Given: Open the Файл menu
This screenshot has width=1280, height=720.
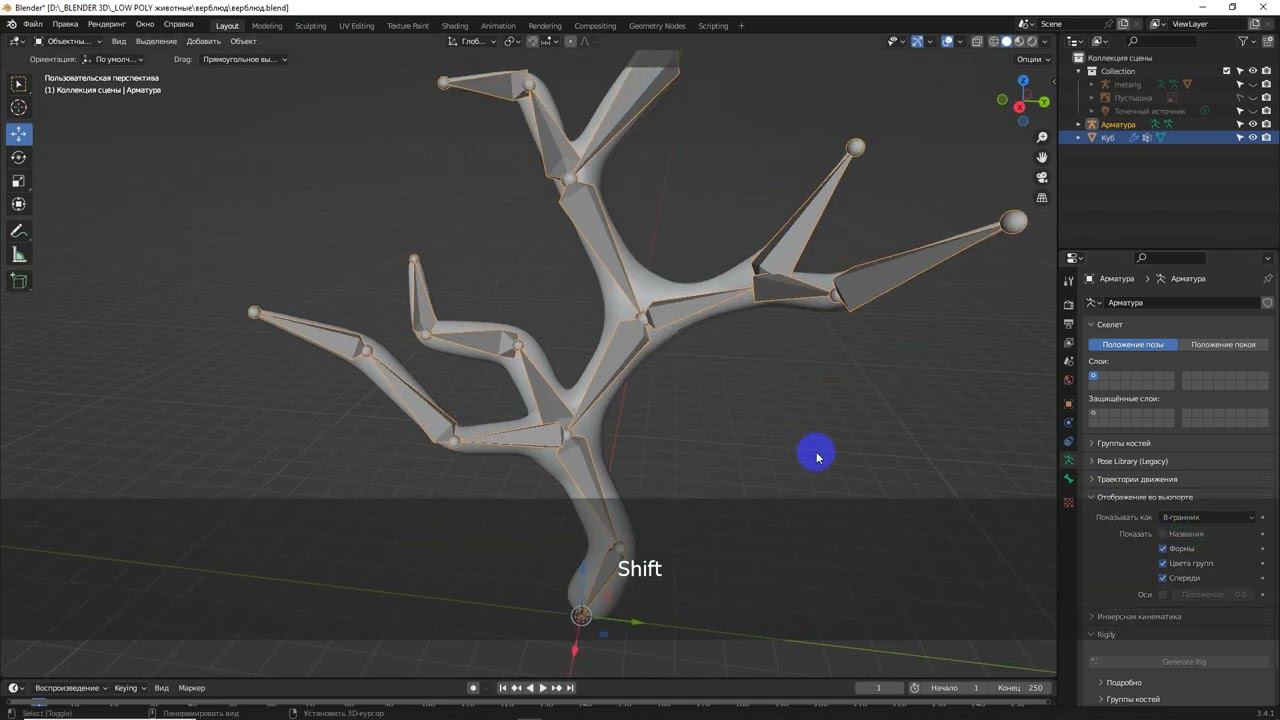Looking at the screenshot, I should pyautogui.click(x=33, y=24).
